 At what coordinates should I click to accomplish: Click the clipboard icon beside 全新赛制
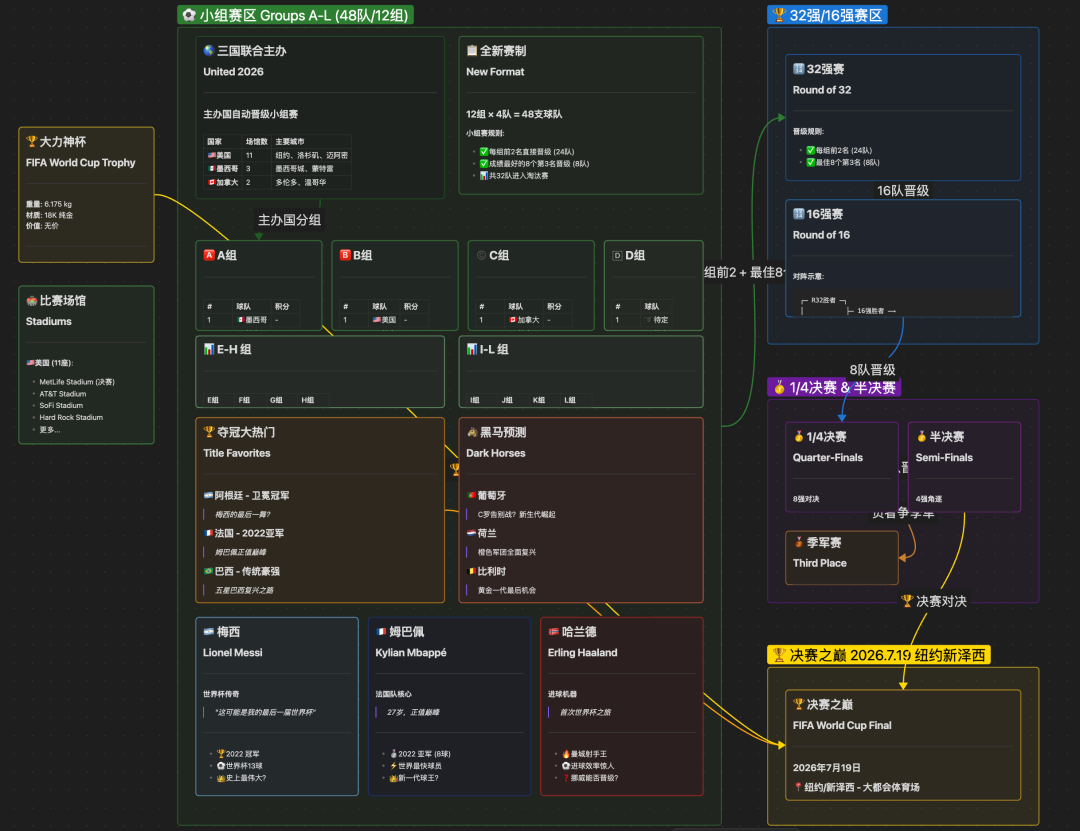click(x=472, y=50)
